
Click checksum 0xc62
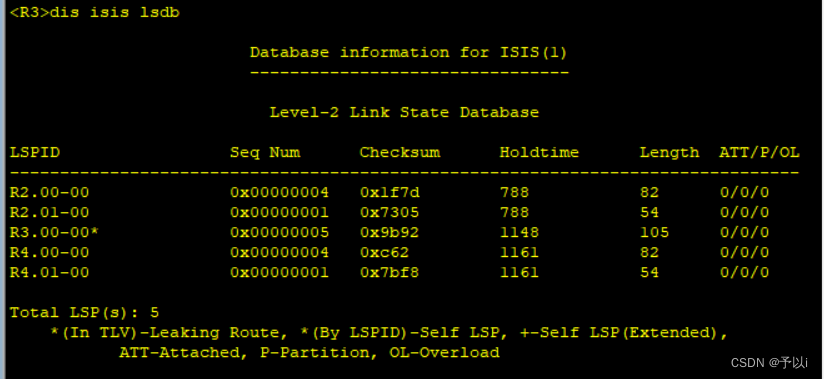[384, 253]
